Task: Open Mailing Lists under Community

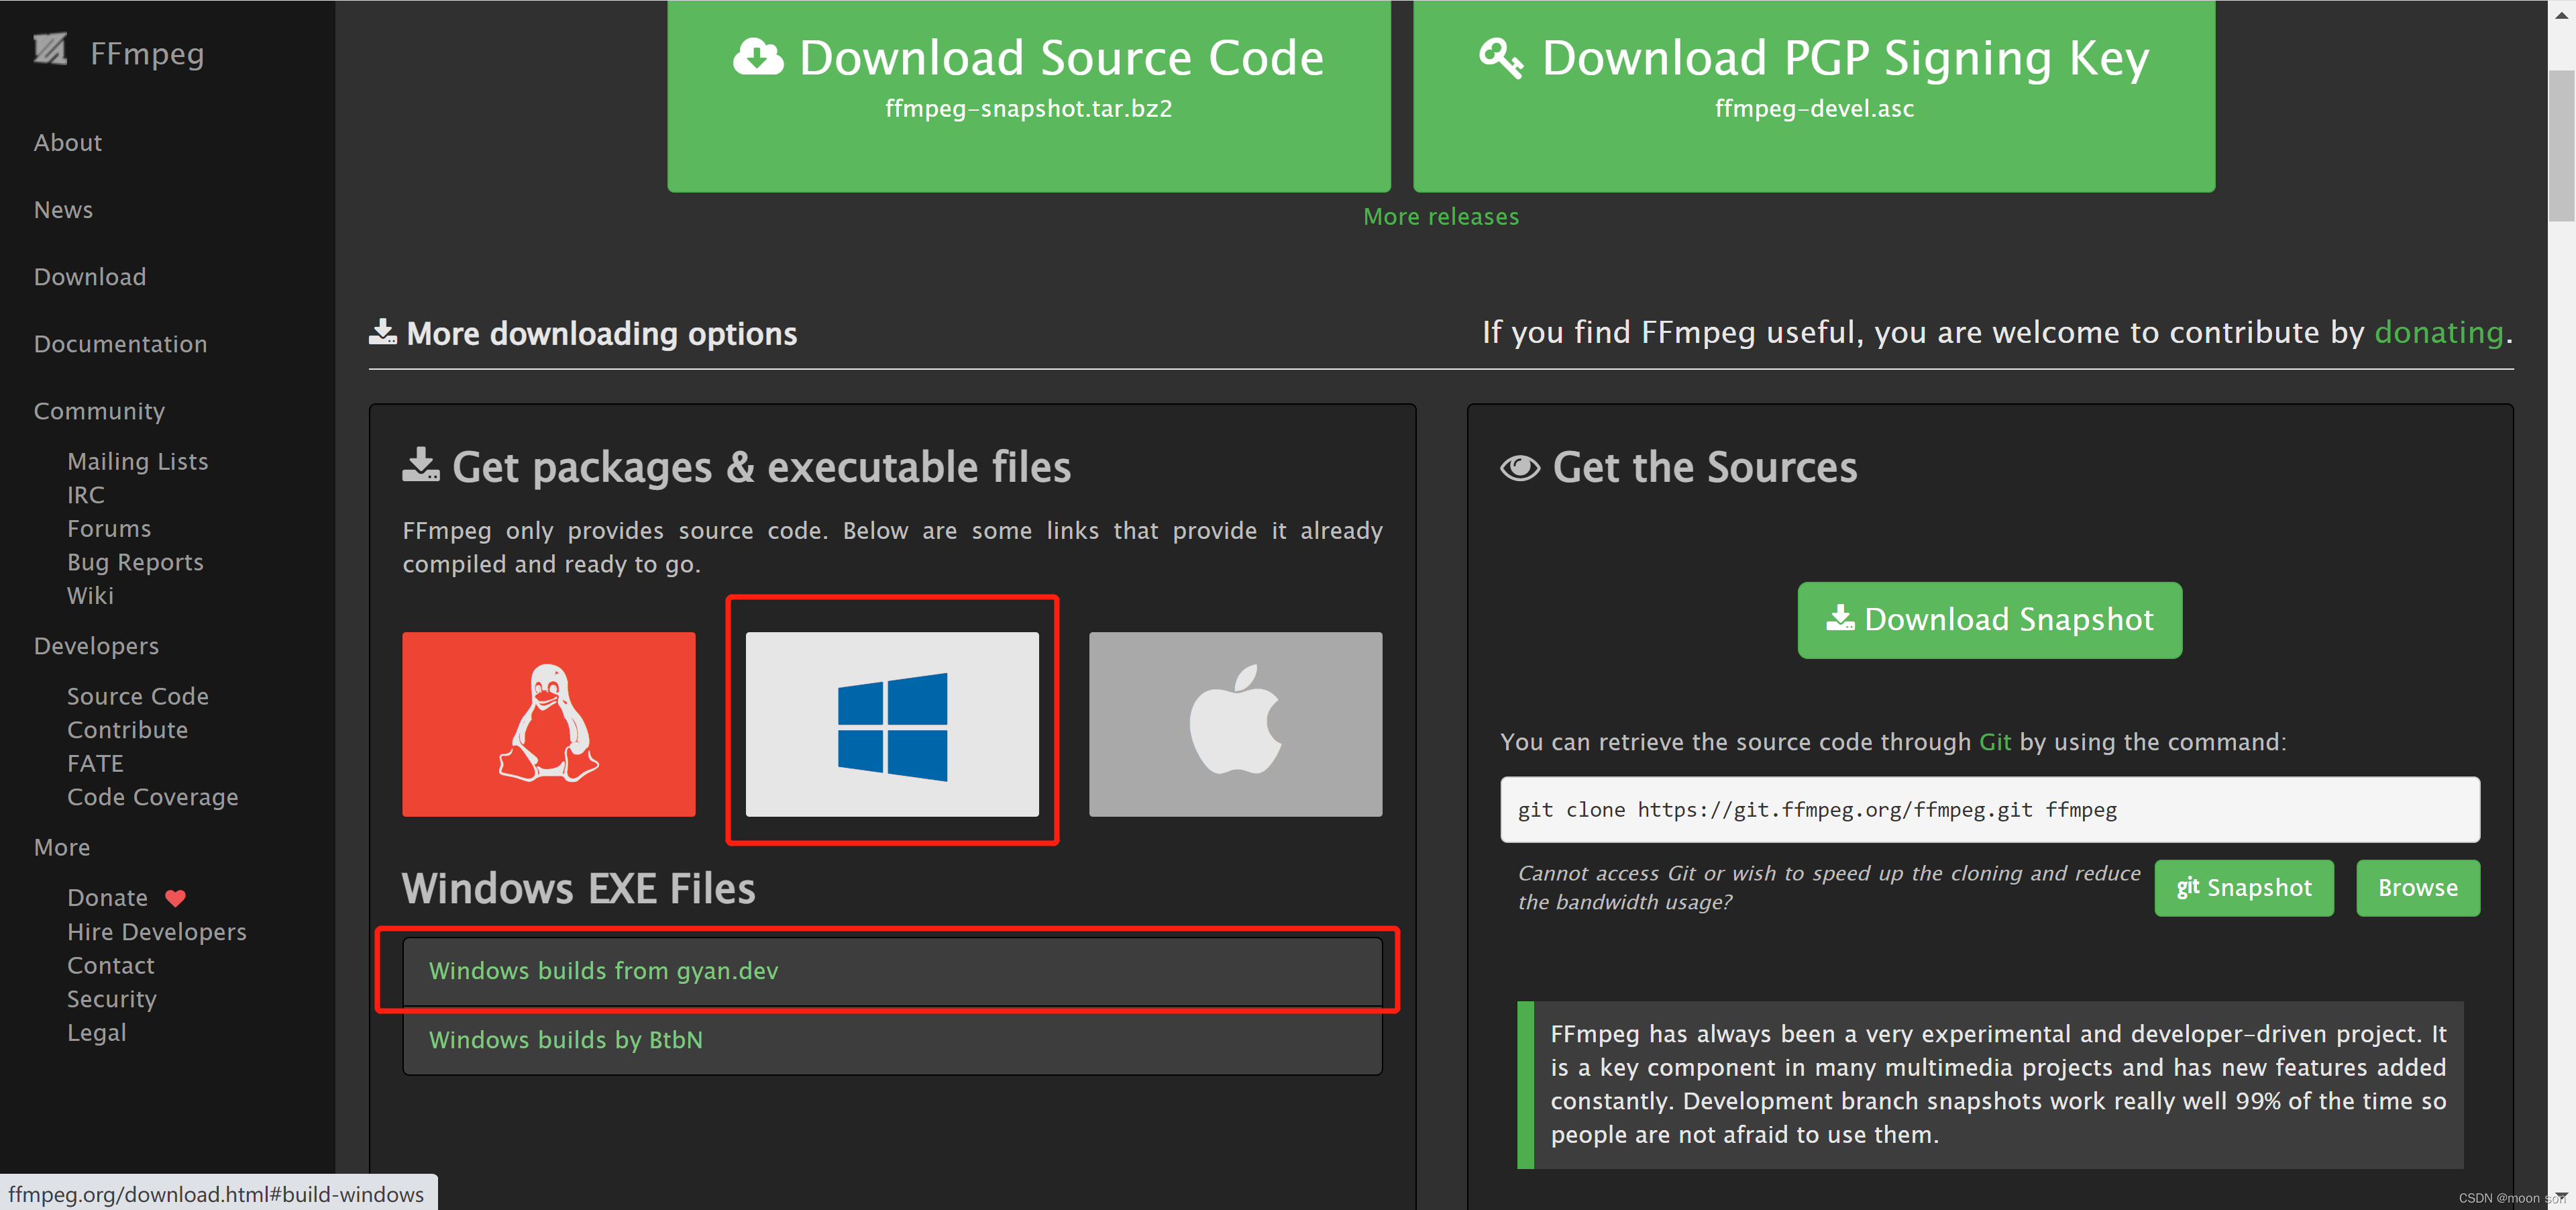Action: point(138,462)
